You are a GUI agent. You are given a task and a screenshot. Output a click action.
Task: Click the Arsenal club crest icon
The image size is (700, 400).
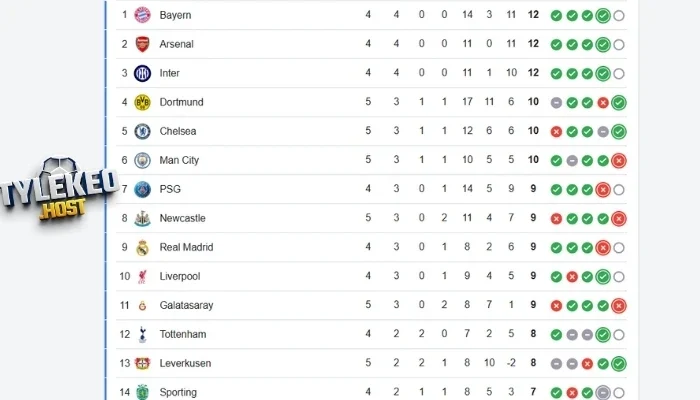click(x=142, y=44)
